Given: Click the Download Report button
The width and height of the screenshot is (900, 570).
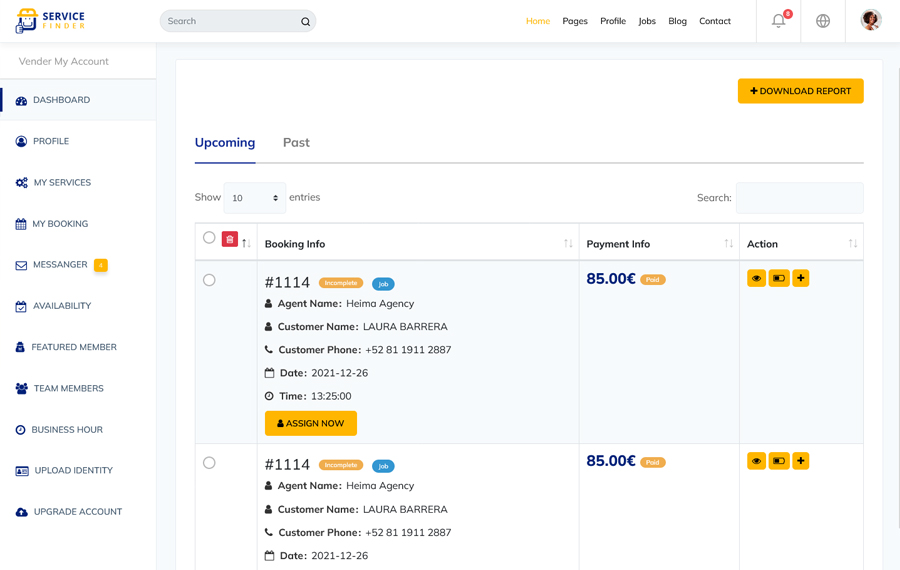Looking at the screenshot, I should tap(800, 91).
